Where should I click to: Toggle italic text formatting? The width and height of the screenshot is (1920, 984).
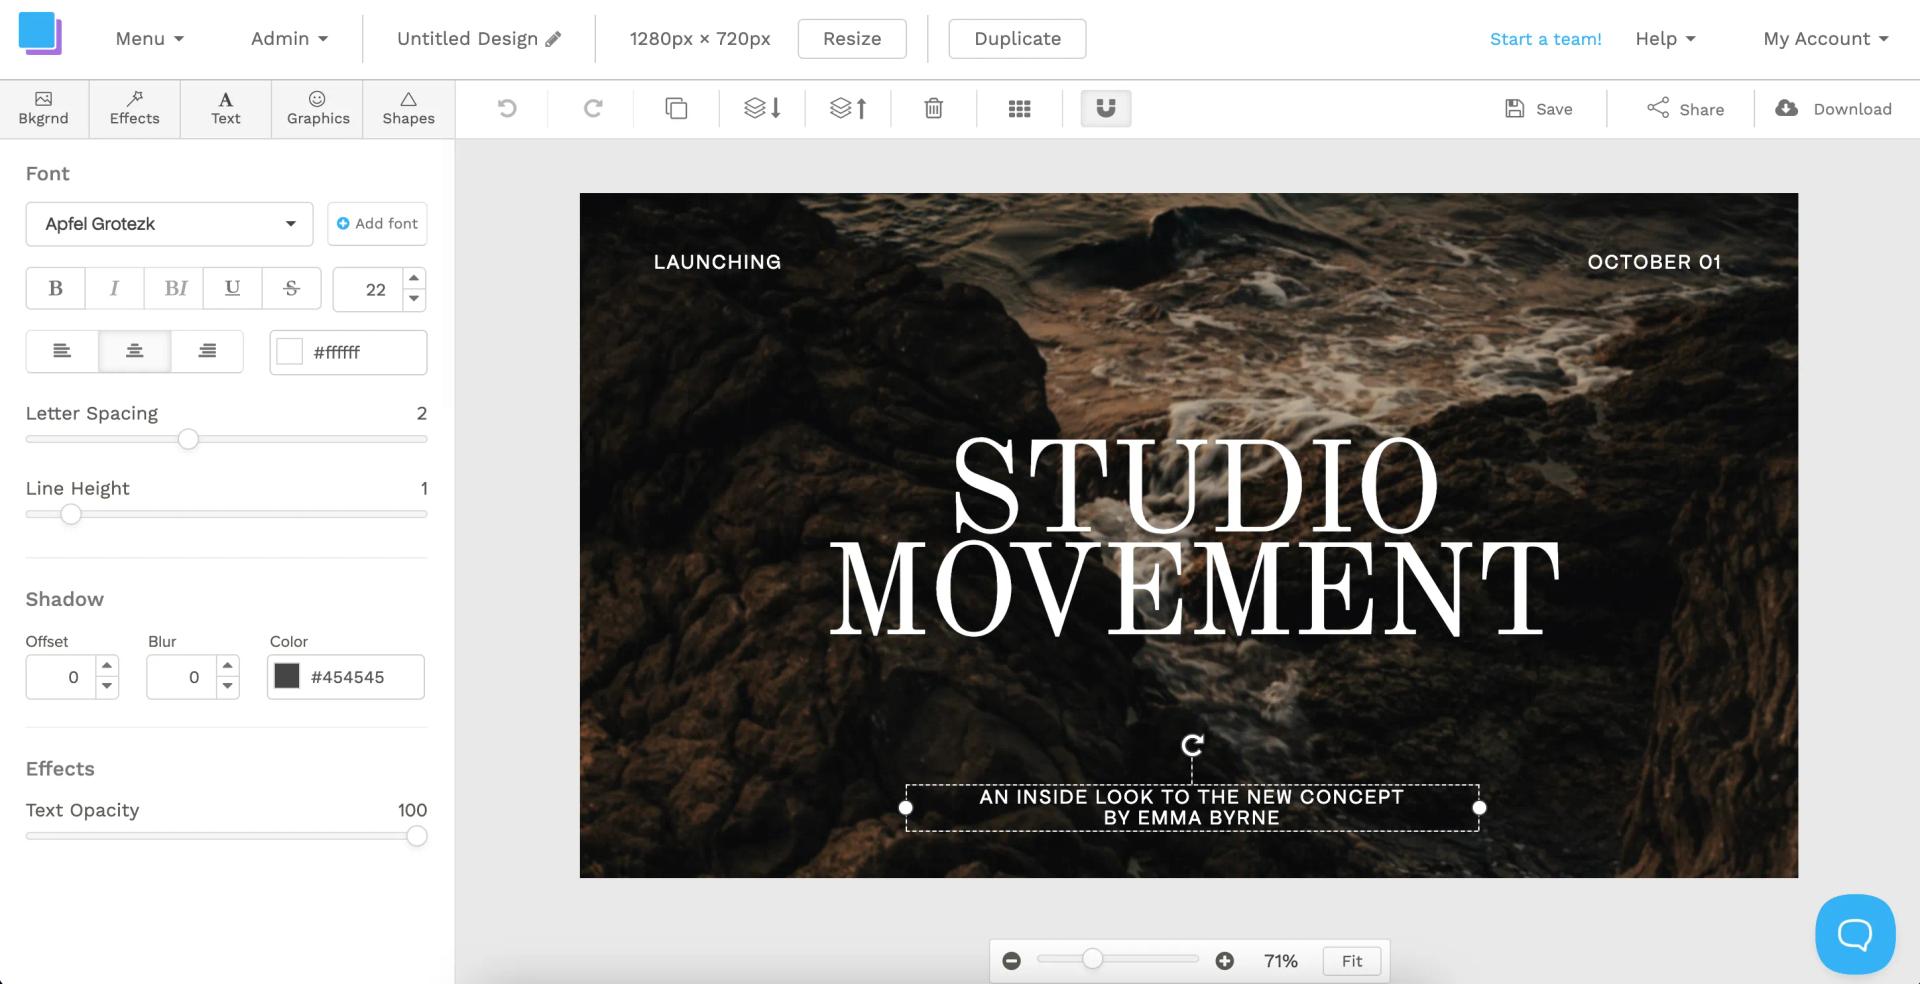tap(114, 288)
